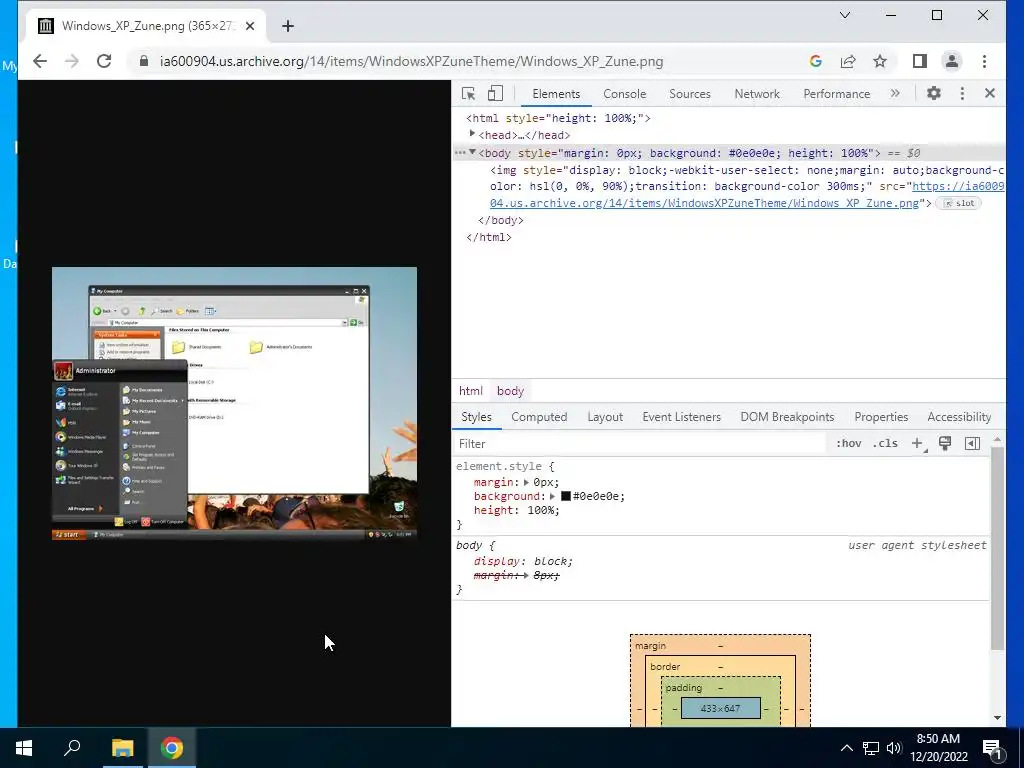Click the slot badge on img element
The image size is (1024, 768).
(959, 203)
